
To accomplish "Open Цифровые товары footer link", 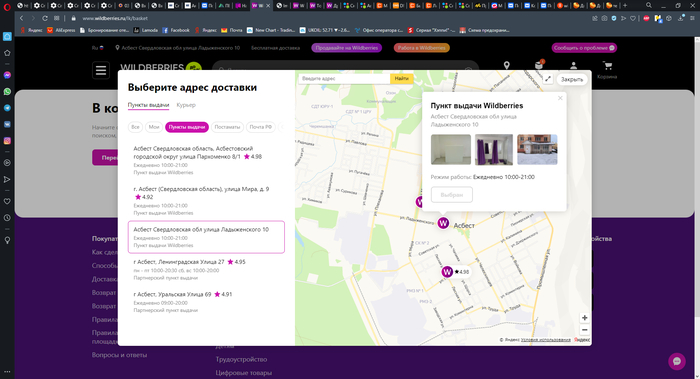I will (243, 373).
